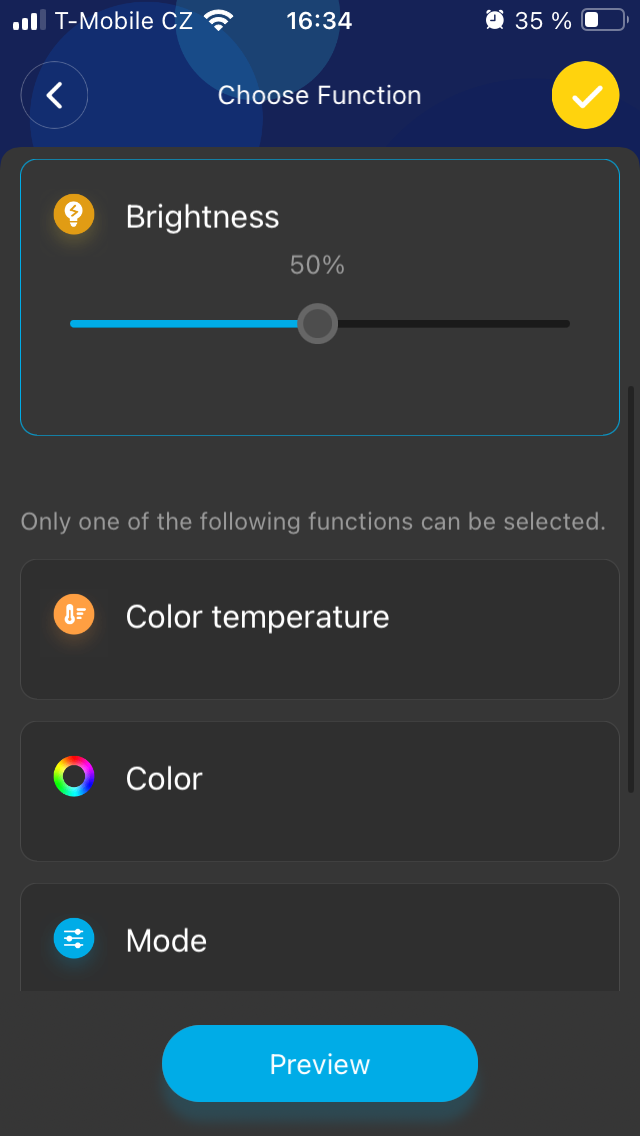
Task: Select the Brightness label text
Action: pos(202,217)
